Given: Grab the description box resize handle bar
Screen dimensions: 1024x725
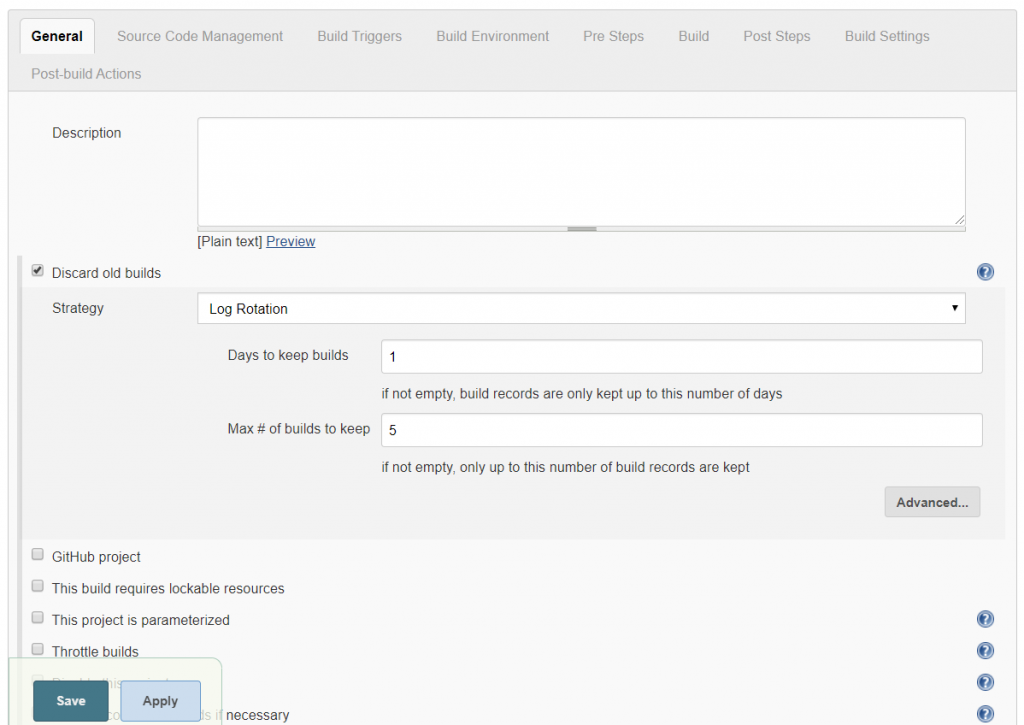Looking at the screenshot, I should (x=581, y=229).
